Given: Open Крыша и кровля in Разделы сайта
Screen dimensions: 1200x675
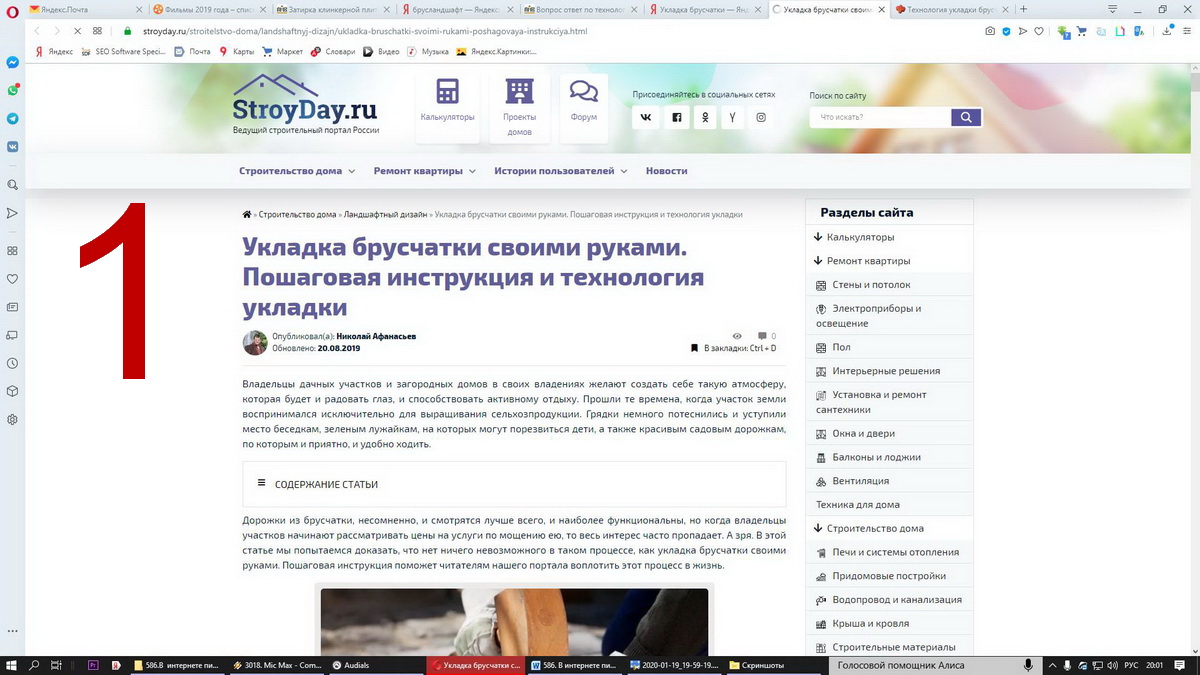Looking at the screenshot, I should click(871, 623).
